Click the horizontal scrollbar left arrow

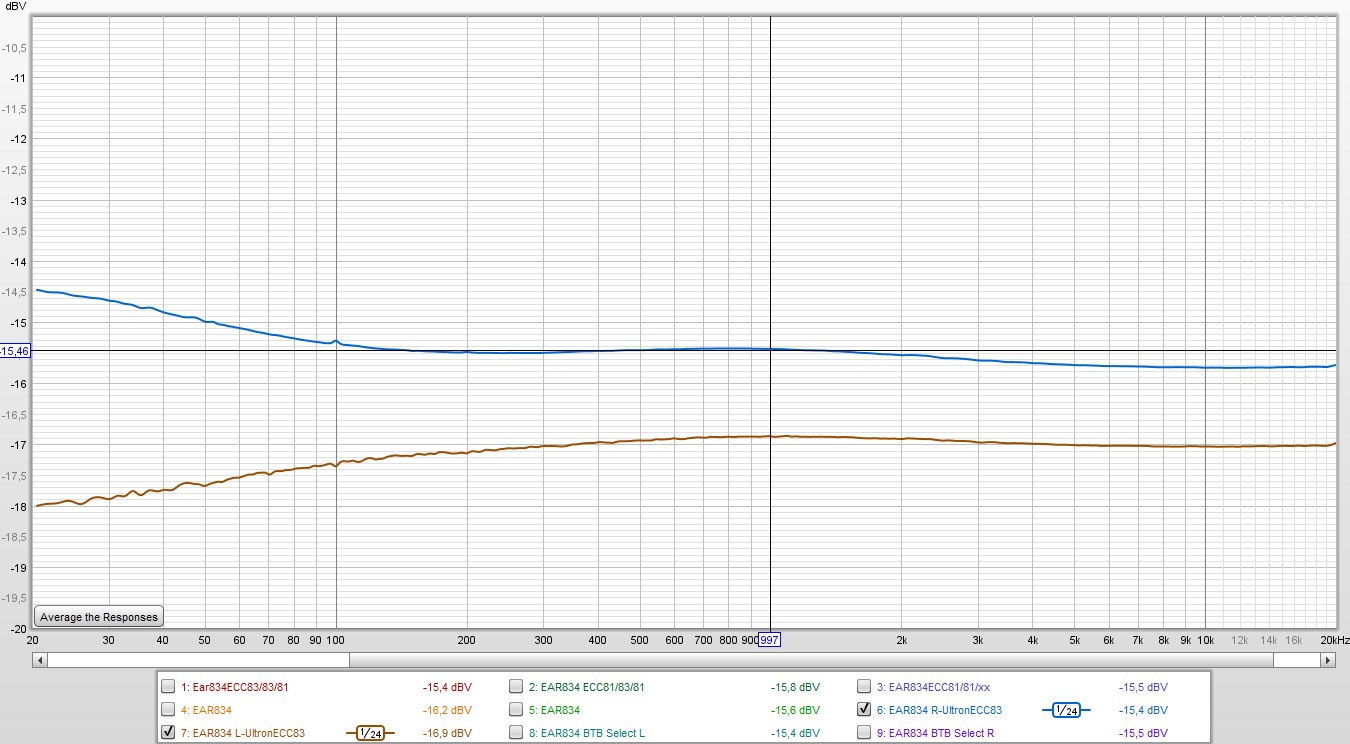pyautogui.click(x=40, y=660)
